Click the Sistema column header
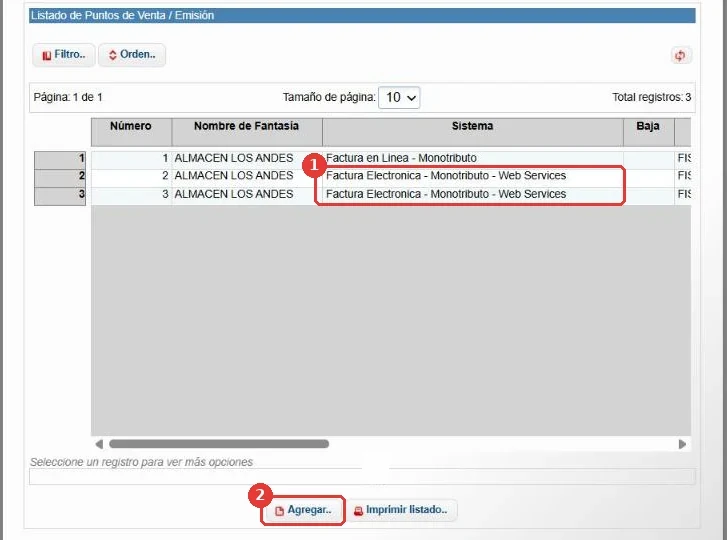 pyautogui.click(x=472, y=132)
